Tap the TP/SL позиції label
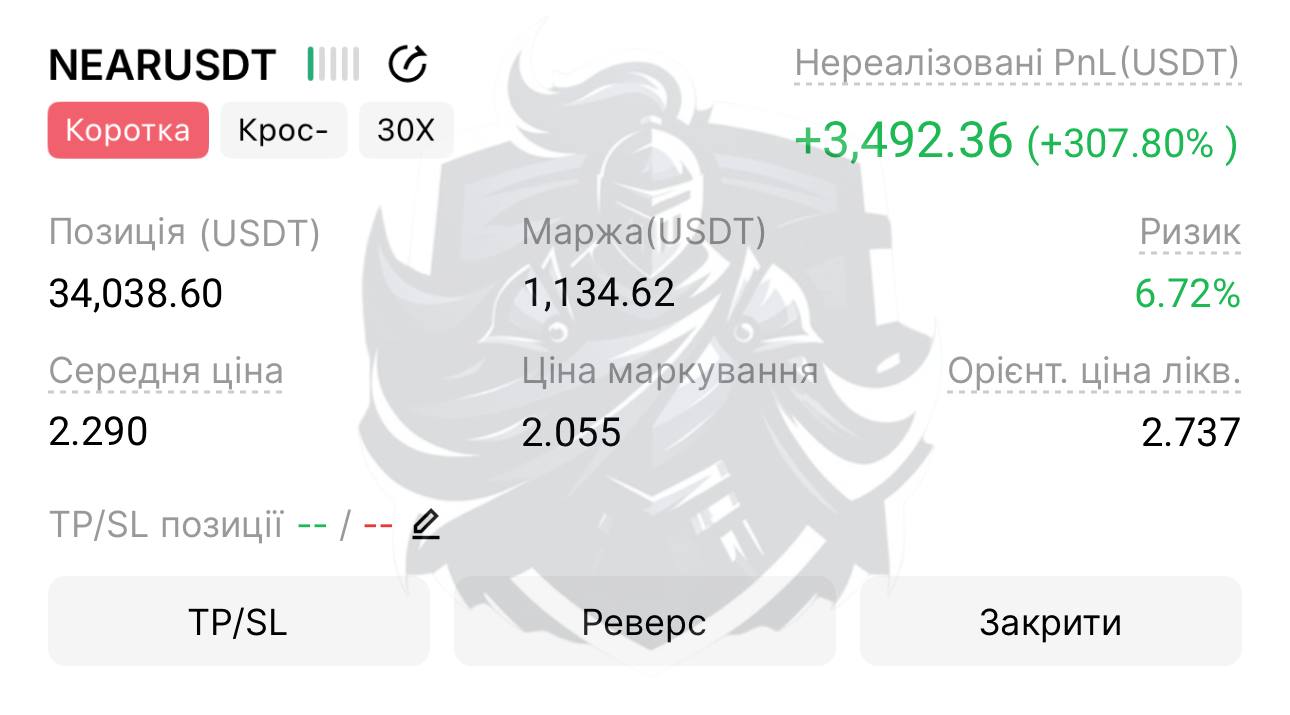 166,525
